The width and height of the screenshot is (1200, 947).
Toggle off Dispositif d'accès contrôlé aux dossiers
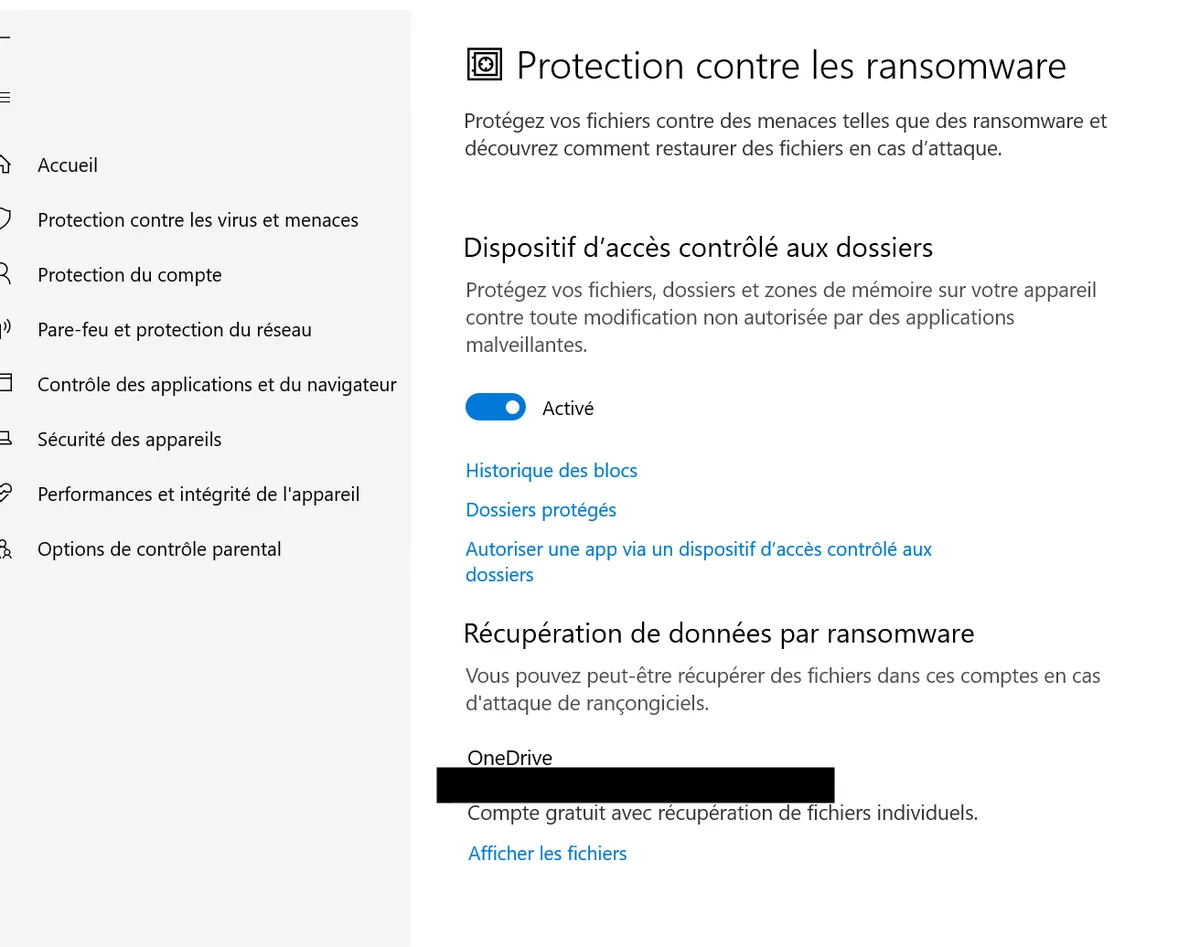coord(495,407)
